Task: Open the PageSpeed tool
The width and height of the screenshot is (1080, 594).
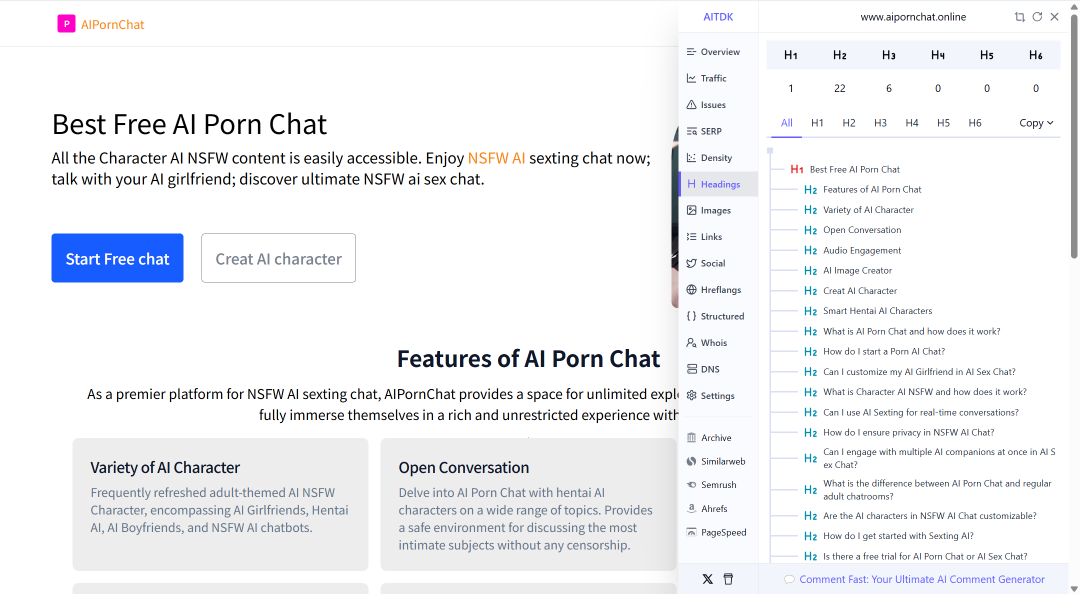Action: pos(718,532)
